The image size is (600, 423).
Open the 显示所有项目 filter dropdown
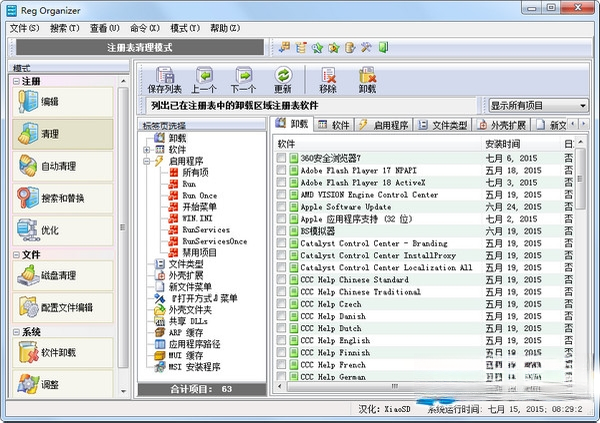pyautogui.click(x=538, y=105)
